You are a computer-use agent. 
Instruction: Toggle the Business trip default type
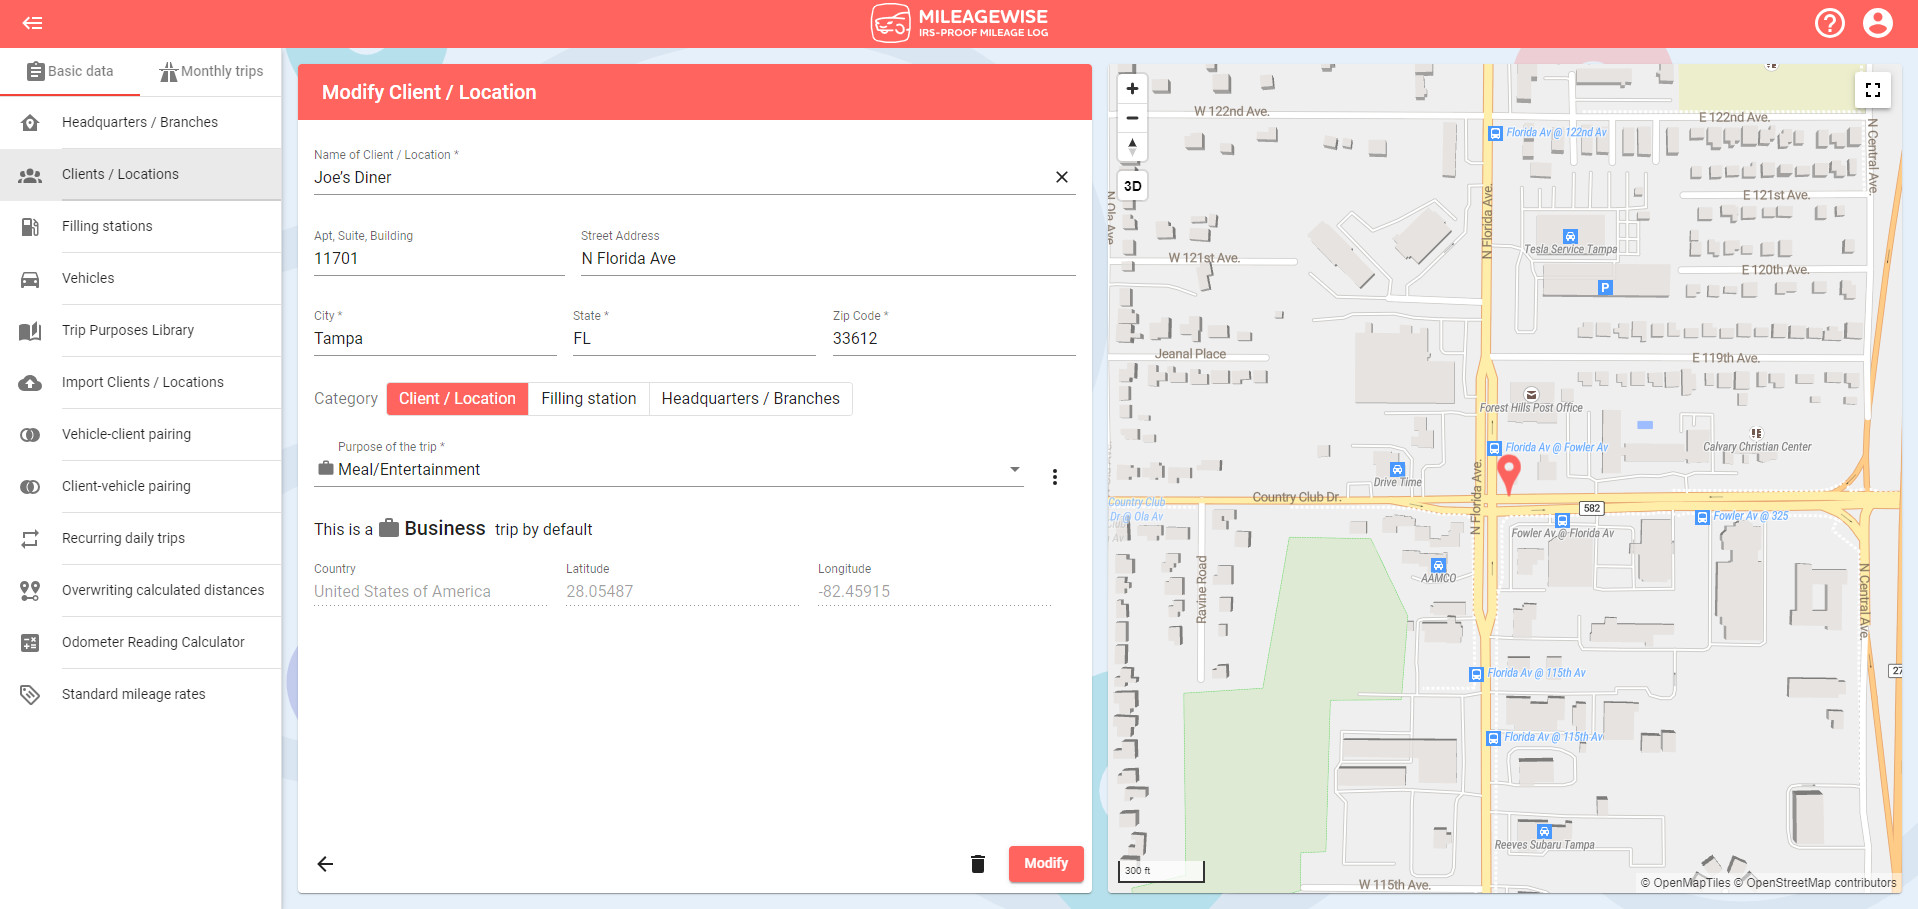pyautogui.click(x=433, y=528)
